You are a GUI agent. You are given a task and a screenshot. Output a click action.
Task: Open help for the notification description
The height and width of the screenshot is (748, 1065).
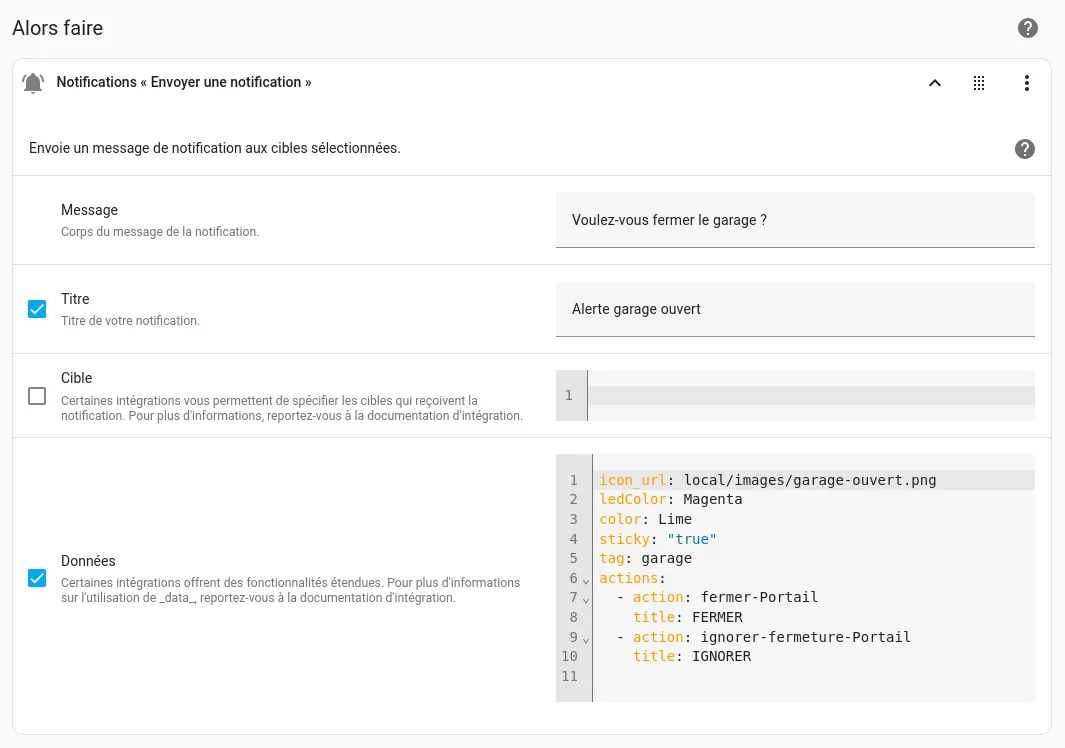(x=1024, y=149)
